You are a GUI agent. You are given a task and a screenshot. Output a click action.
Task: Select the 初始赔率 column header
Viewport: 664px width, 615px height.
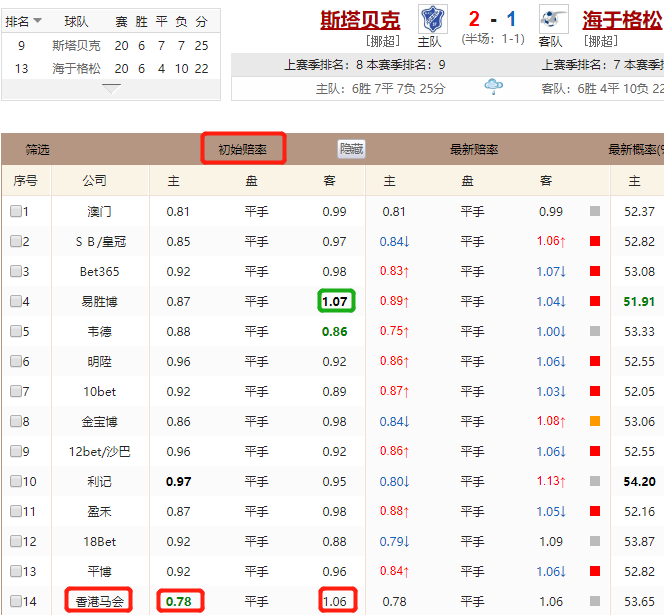[243, 149]
